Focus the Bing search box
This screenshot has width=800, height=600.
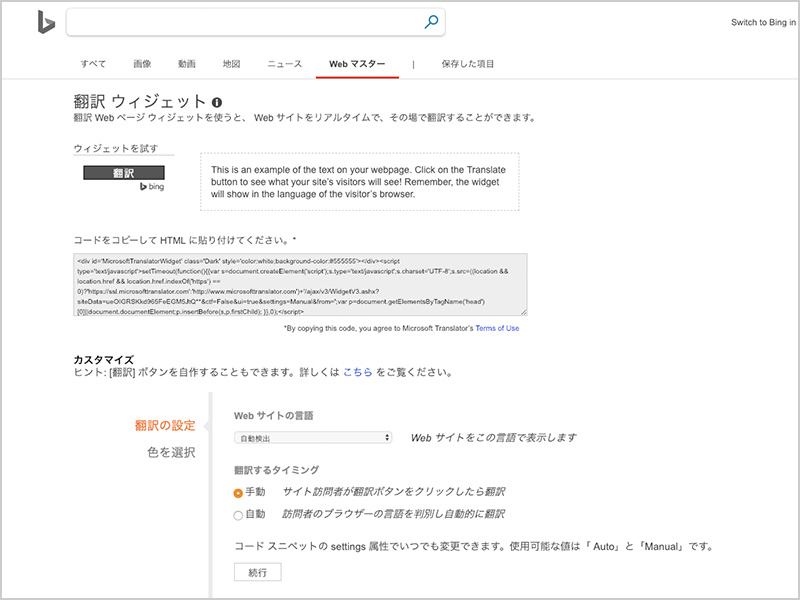[255, 22]
